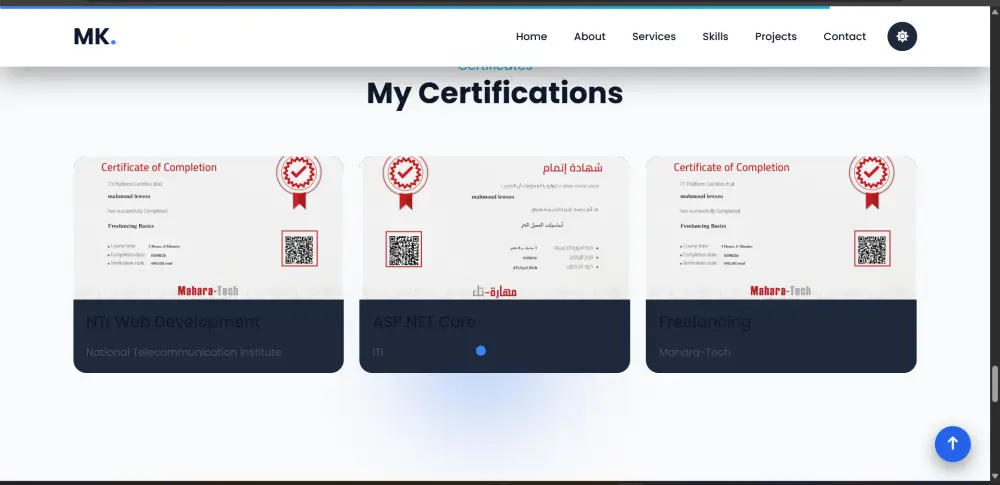
Task: Select the Services nav item
Action: 654,36
